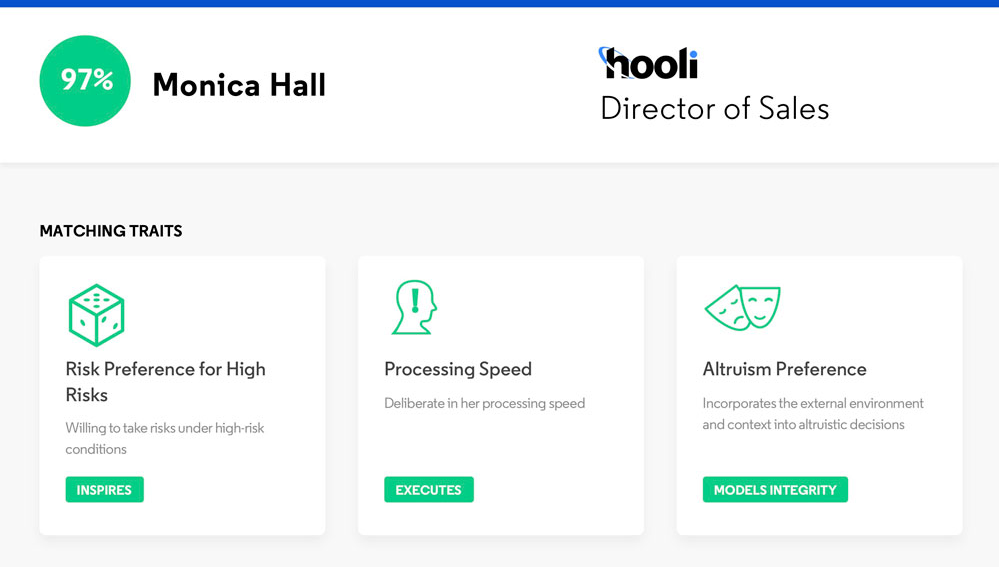Click the theater masks icon
Image resolution: width=999 pixels, height=567 pixels.
pyautogui.click(x=743, y=307)
